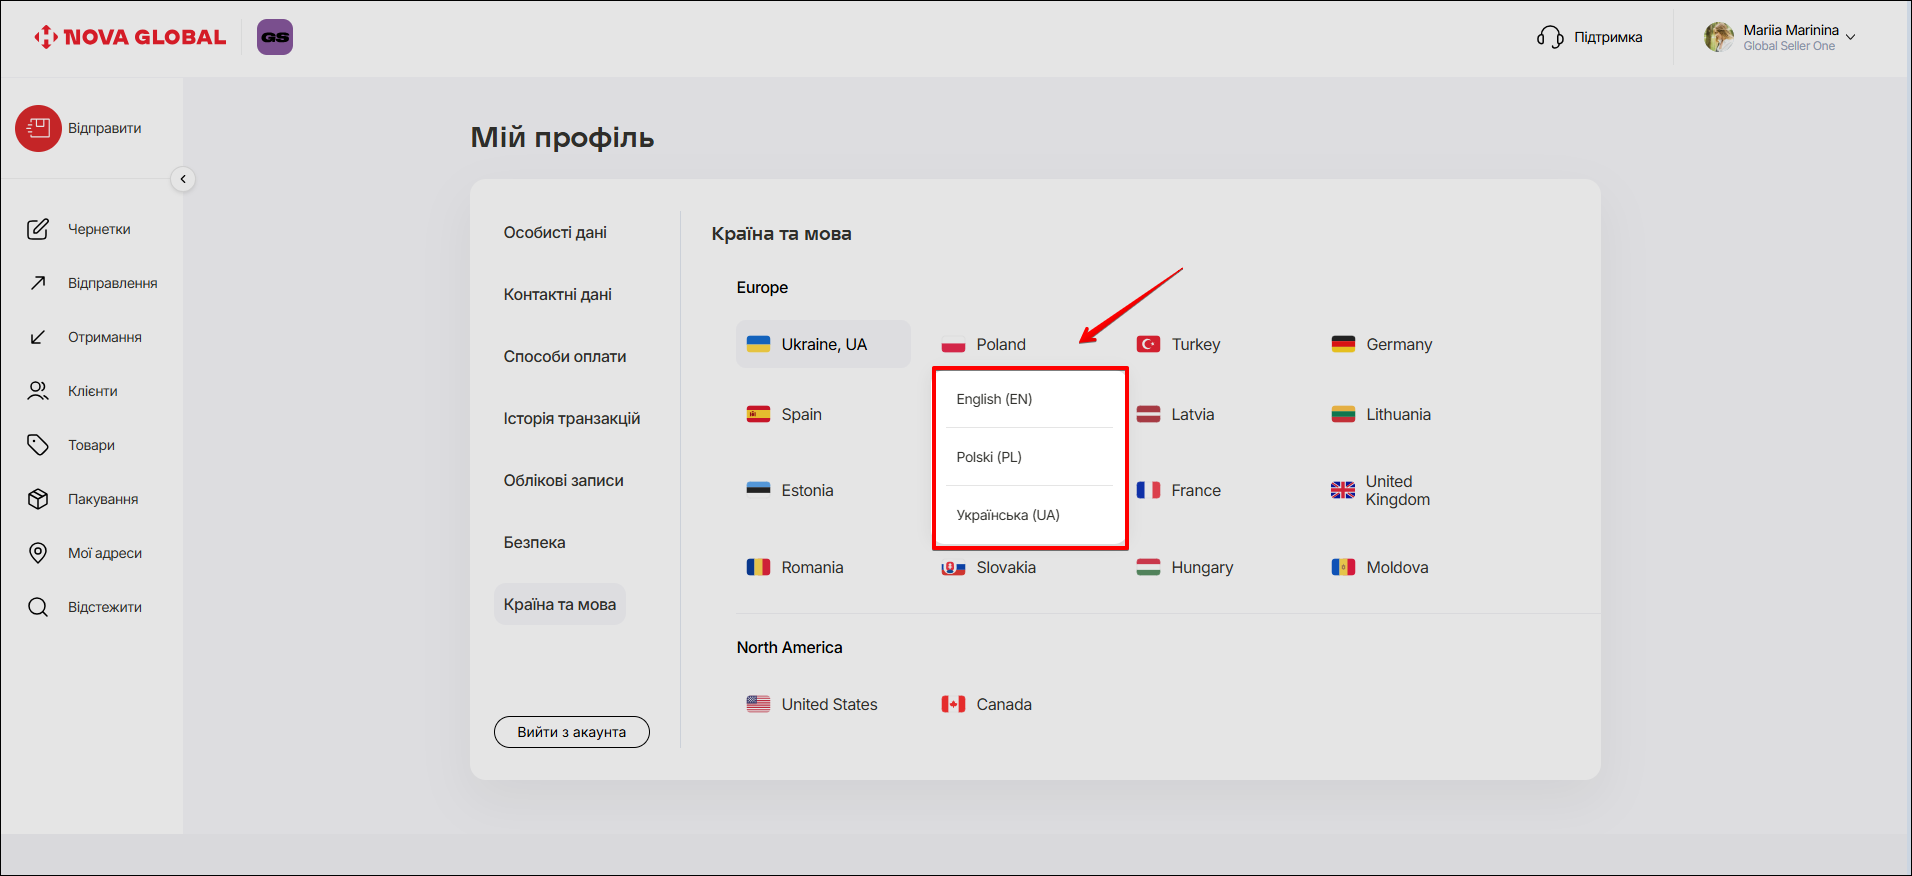Click the red Send package icon
The image size is (1912, 876).
[38, 128]
